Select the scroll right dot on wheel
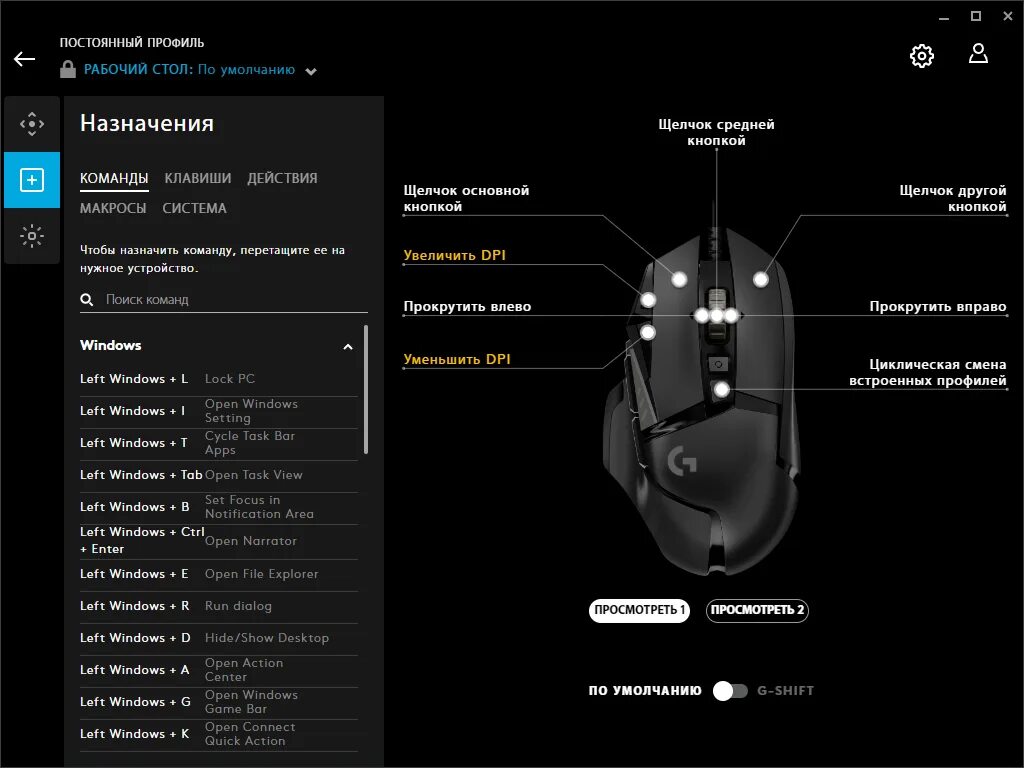1024x768 pixels. click(731, 316)
